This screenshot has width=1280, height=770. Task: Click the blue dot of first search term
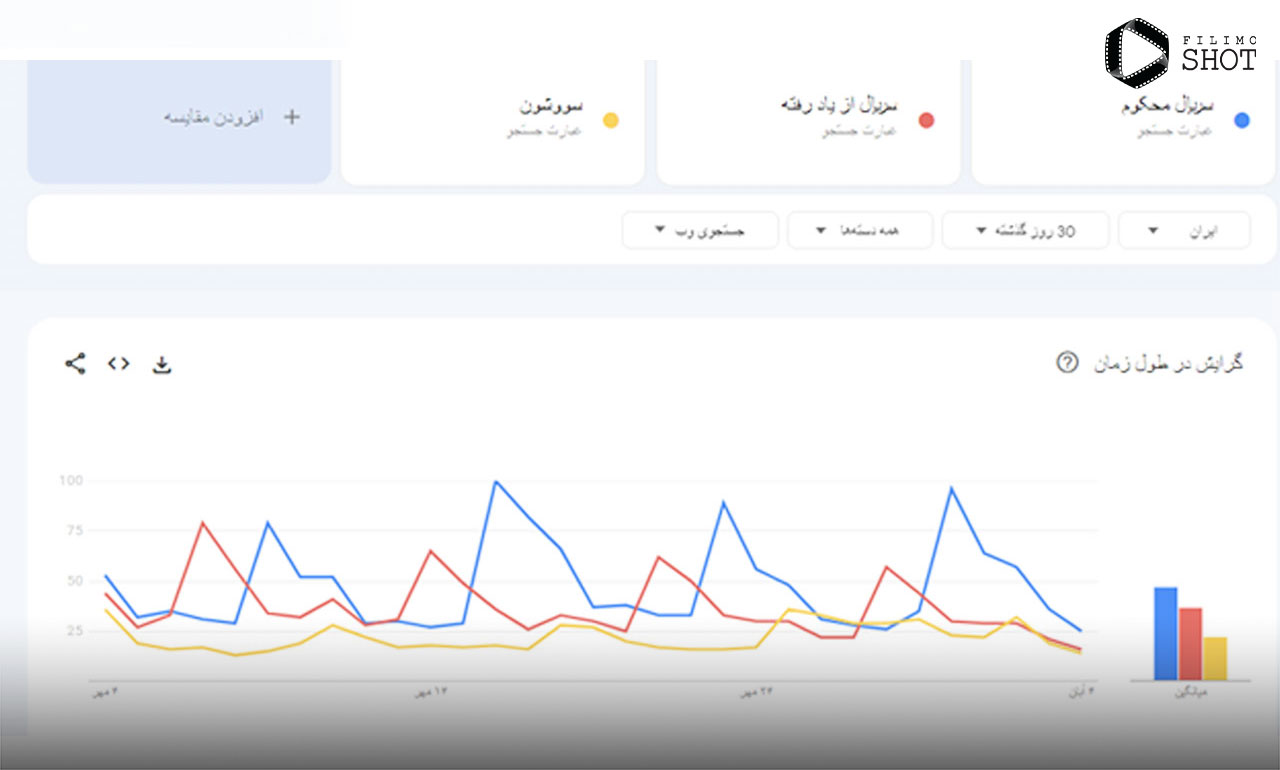[x=1242, y=120]
